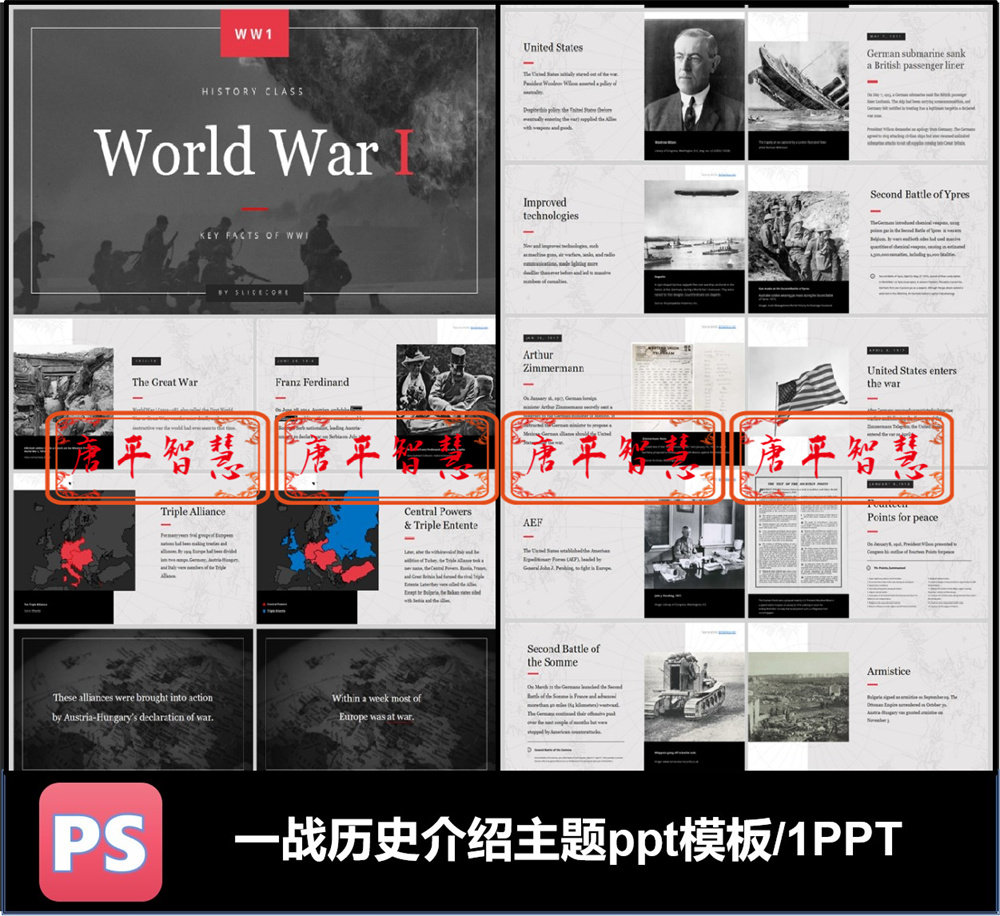Click the Arthur Zimmermann heading
The height and width of the screenshot is (916, 1000).
point(553,362)
